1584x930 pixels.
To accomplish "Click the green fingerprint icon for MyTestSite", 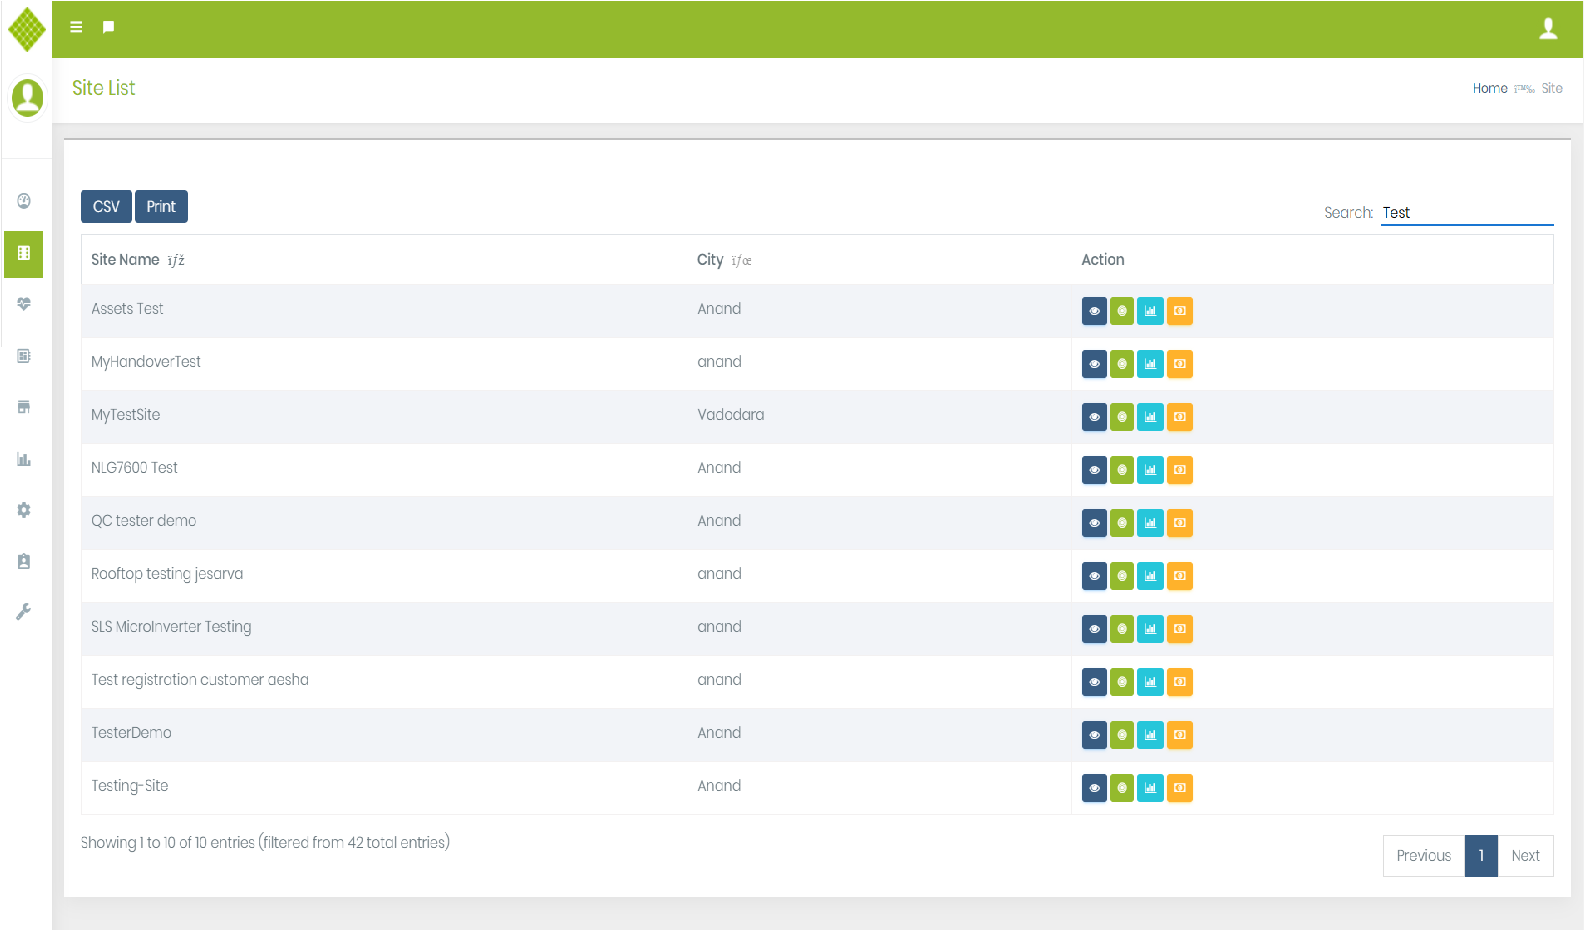I will pyautogui.click(x=1122, y=417).
